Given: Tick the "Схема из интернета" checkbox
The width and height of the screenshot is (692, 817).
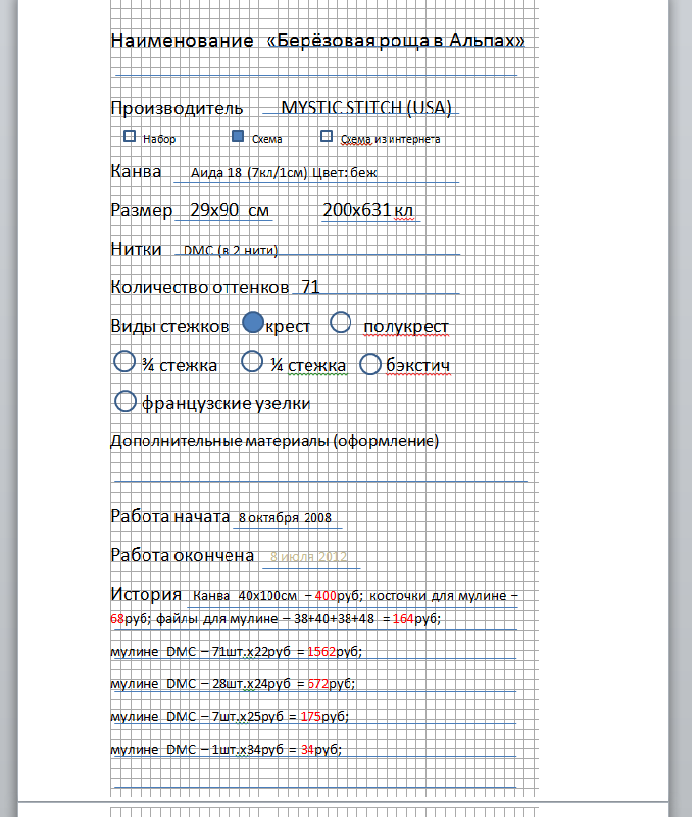Looking at the screenshot, I should 326,137.
